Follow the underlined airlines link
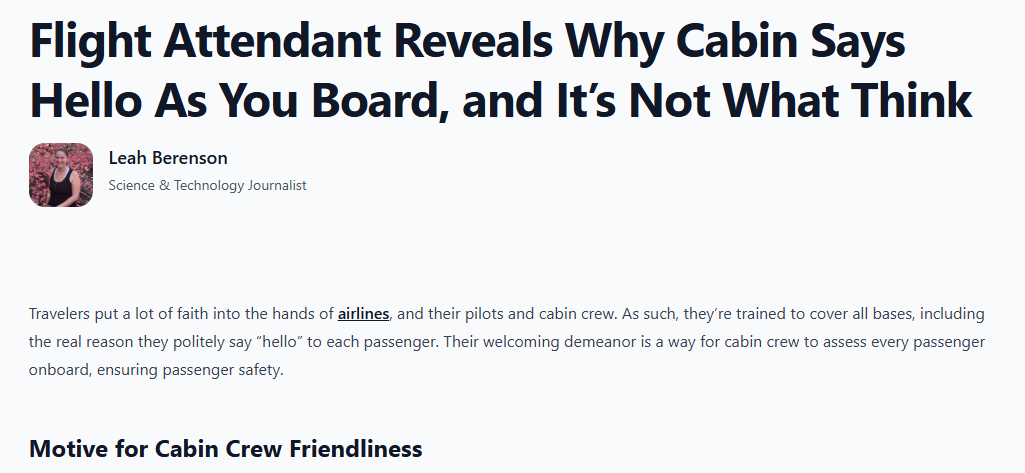 363,314
